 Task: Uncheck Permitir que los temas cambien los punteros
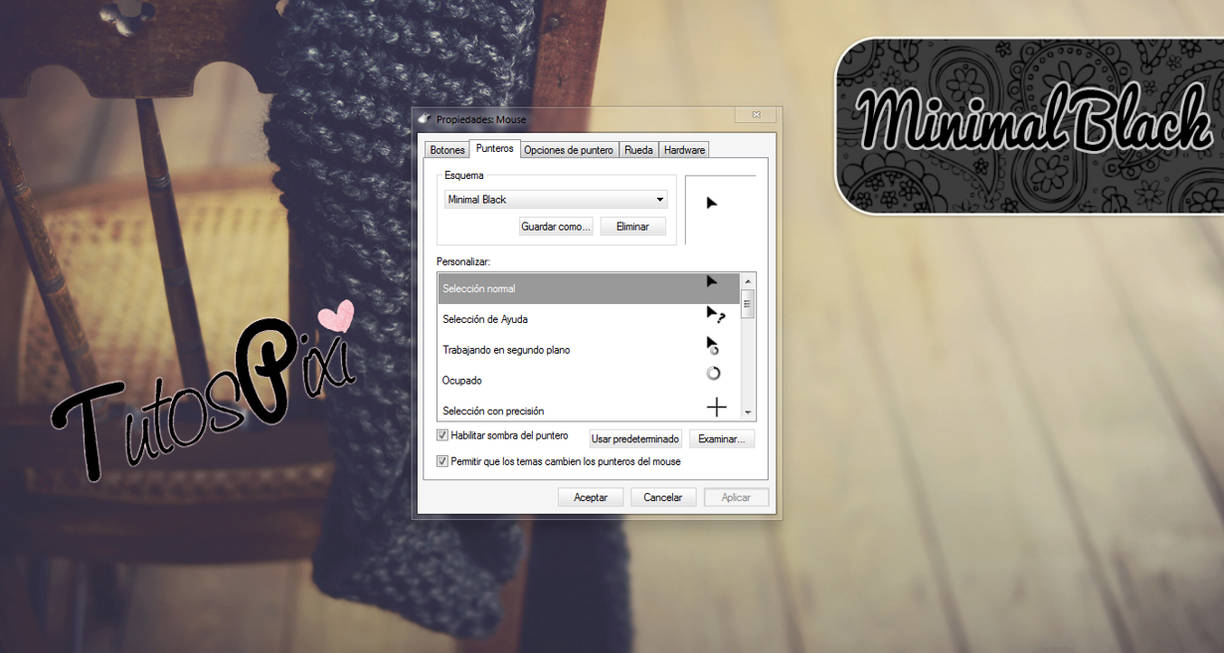pyautogui.click(x=442, y=460)
